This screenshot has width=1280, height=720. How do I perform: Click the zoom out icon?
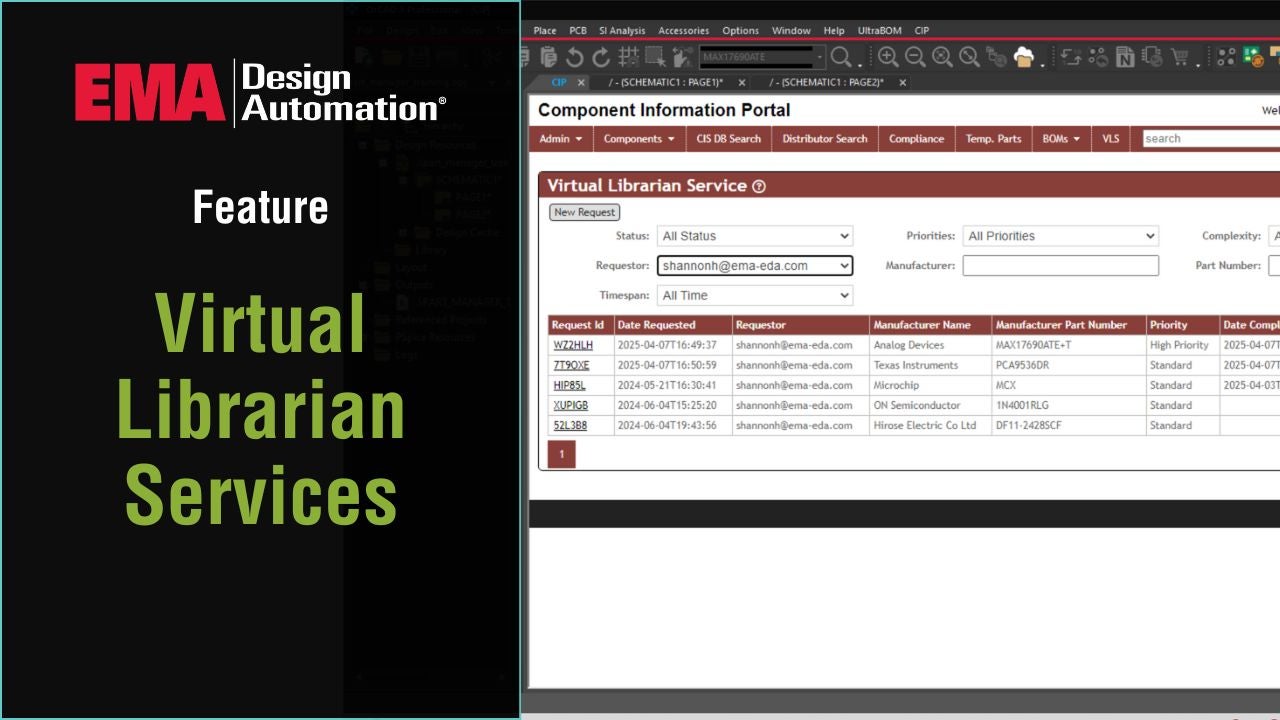coord(915,57)
